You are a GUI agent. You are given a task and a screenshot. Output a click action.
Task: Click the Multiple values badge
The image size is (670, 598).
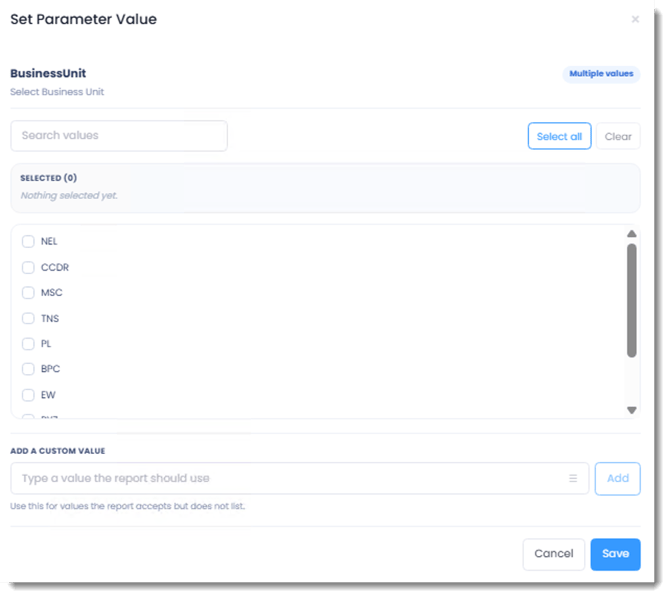point(601,74)
